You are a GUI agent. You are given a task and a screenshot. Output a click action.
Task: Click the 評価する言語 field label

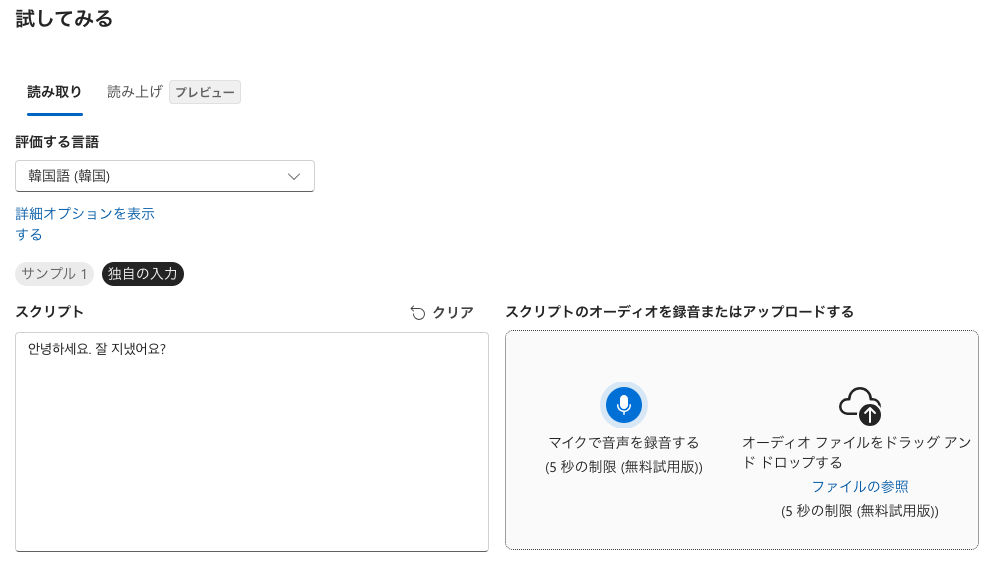57,142
